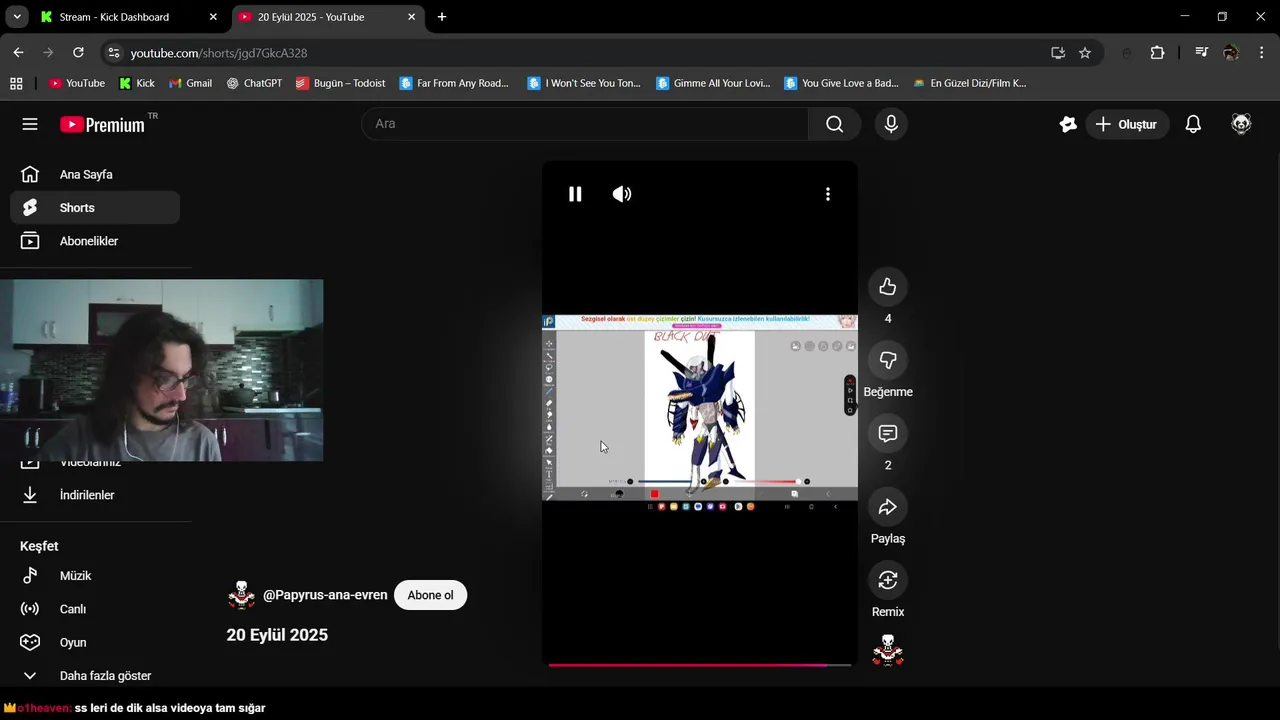1280x720 pixels.
Task: Open Müzik under Keşfet
Action: tap(95, 576)
